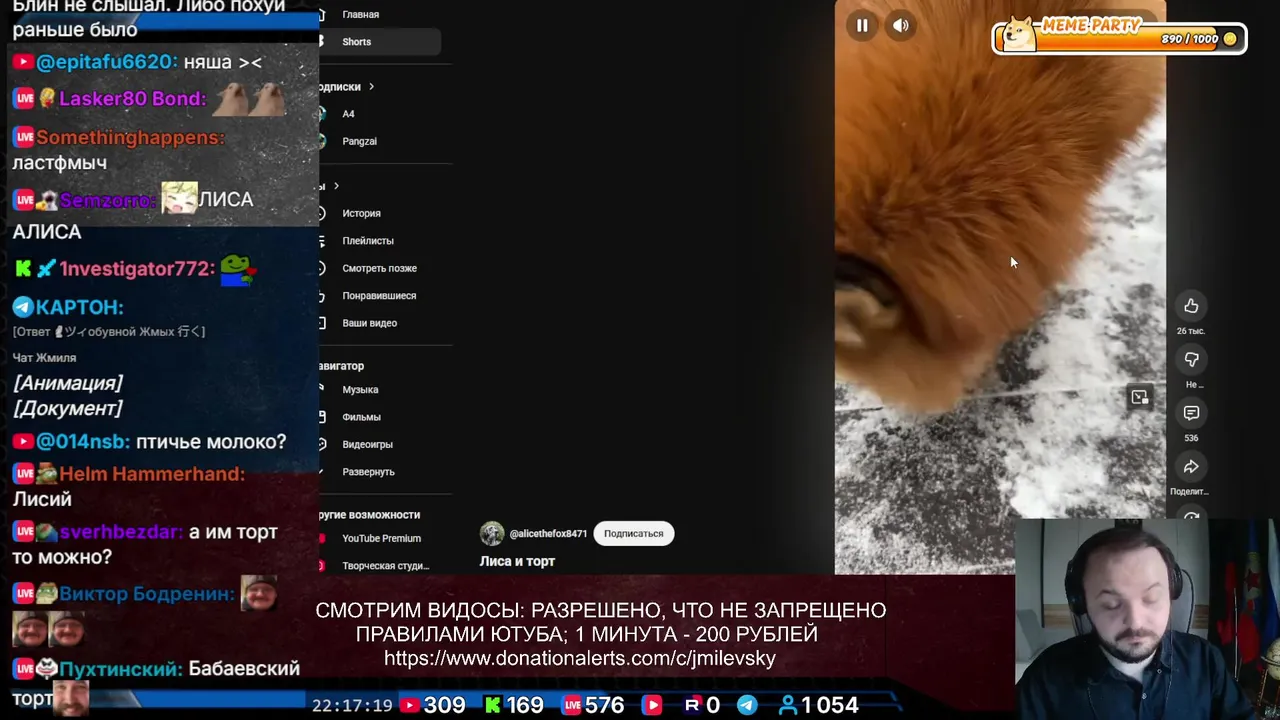1280x720 pixels.
Task: Click chat username Semzorro
Action: [108, 200]
